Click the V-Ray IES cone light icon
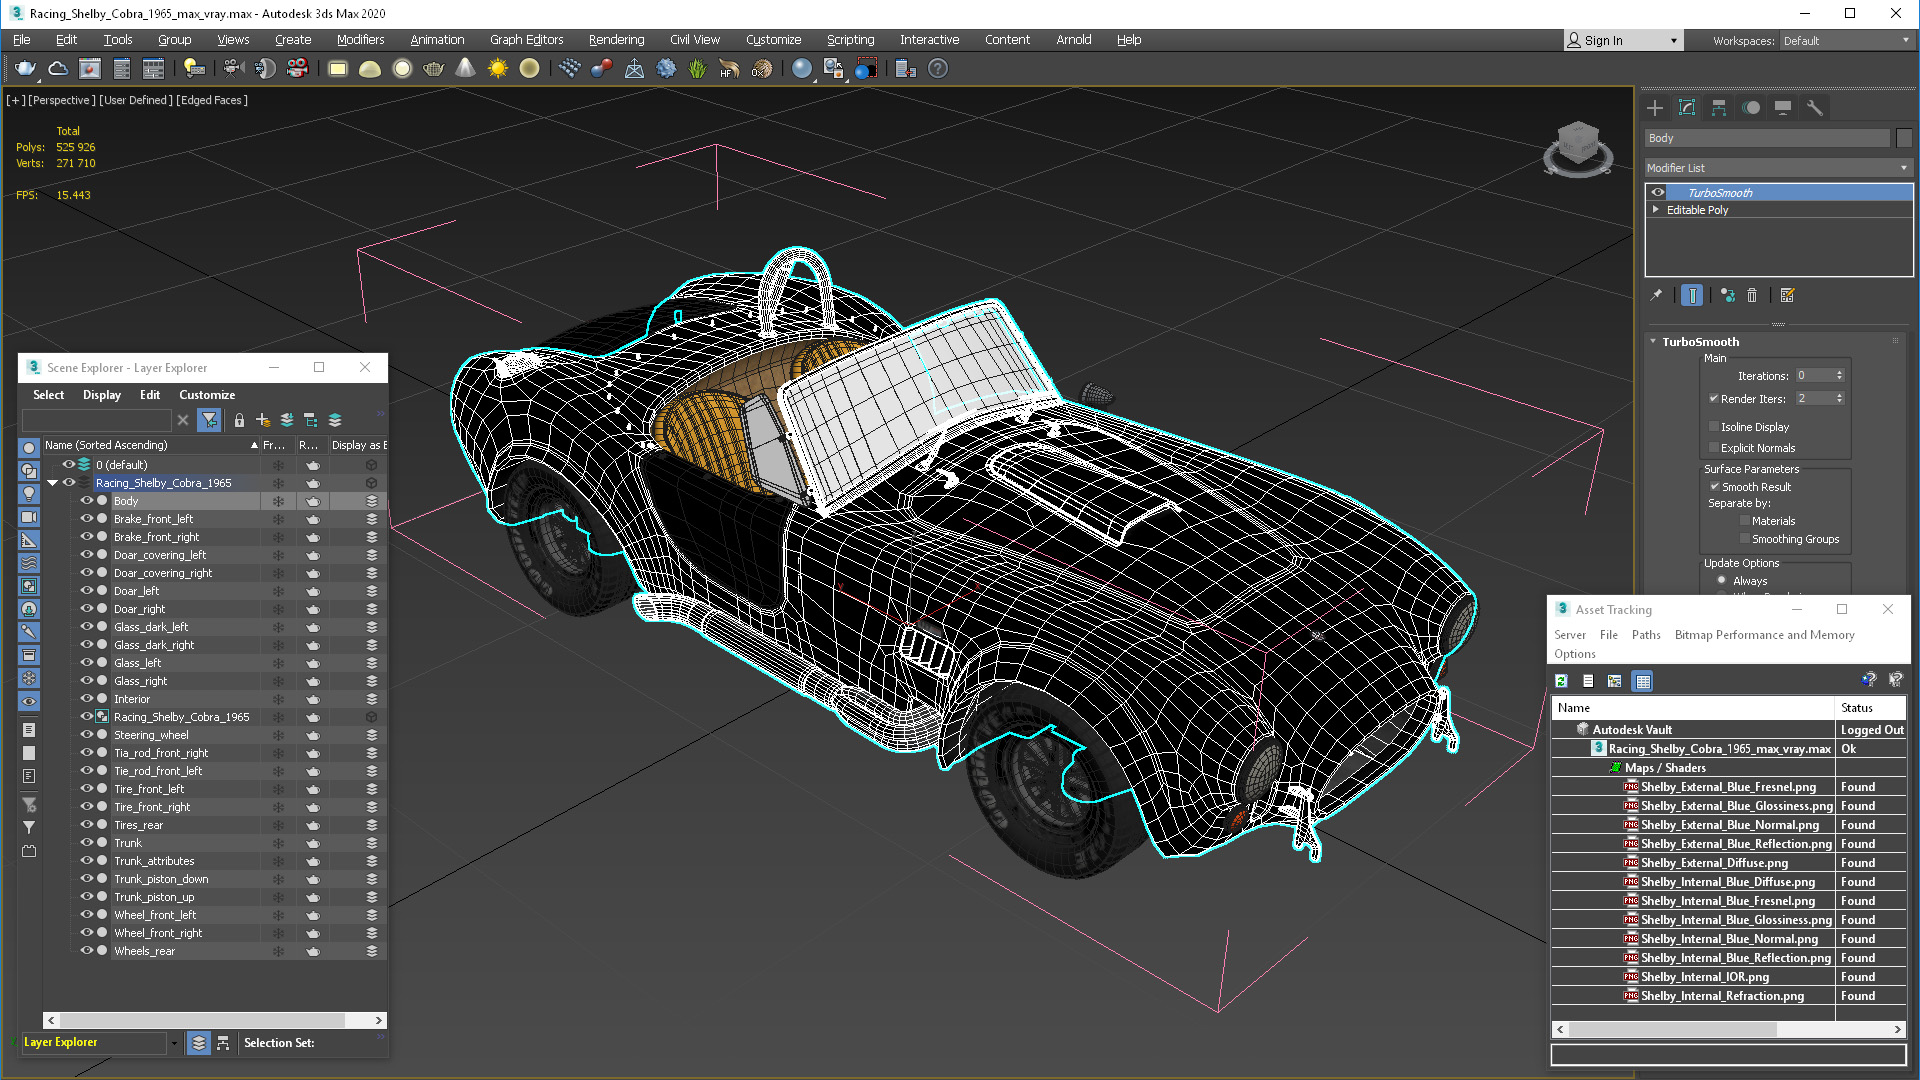This screenshot has width=1920, height=1080. click(x=466, y=69)
